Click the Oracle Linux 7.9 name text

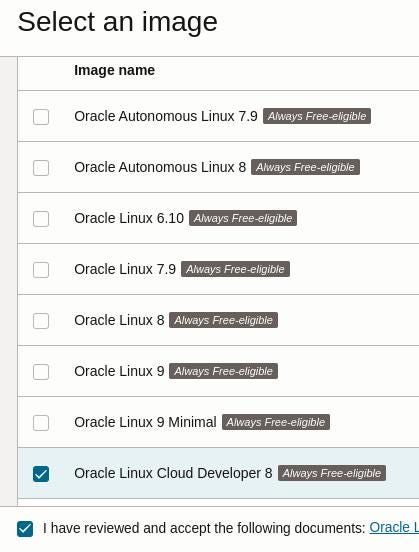point(125,269)
